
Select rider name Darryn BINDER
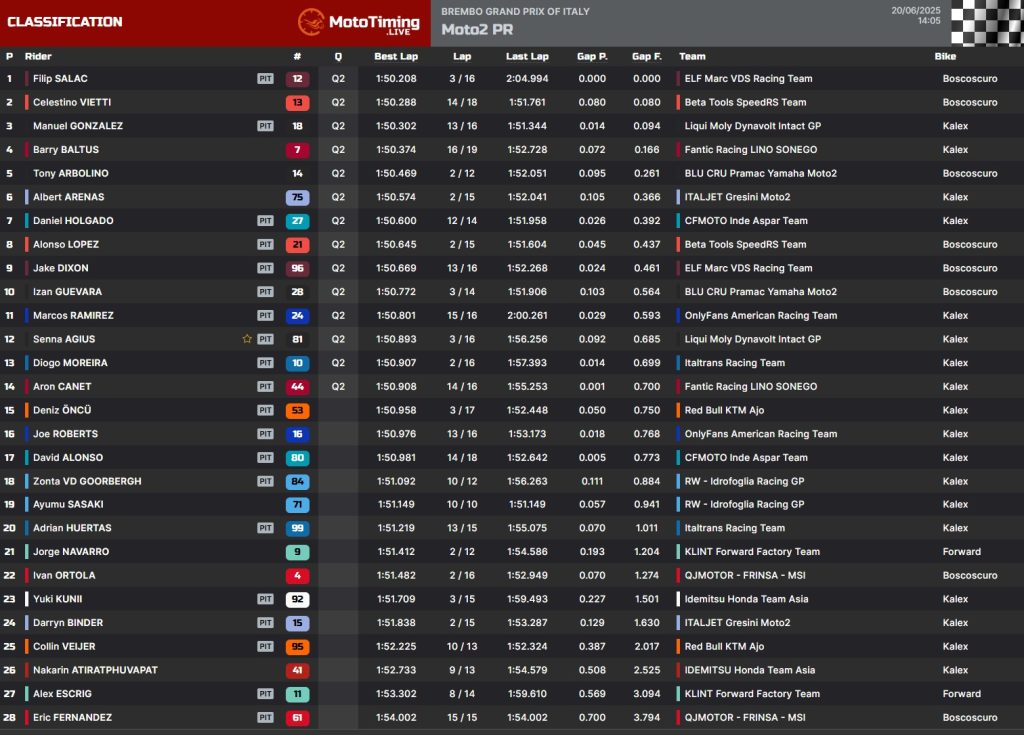click(x=68, y=623)
